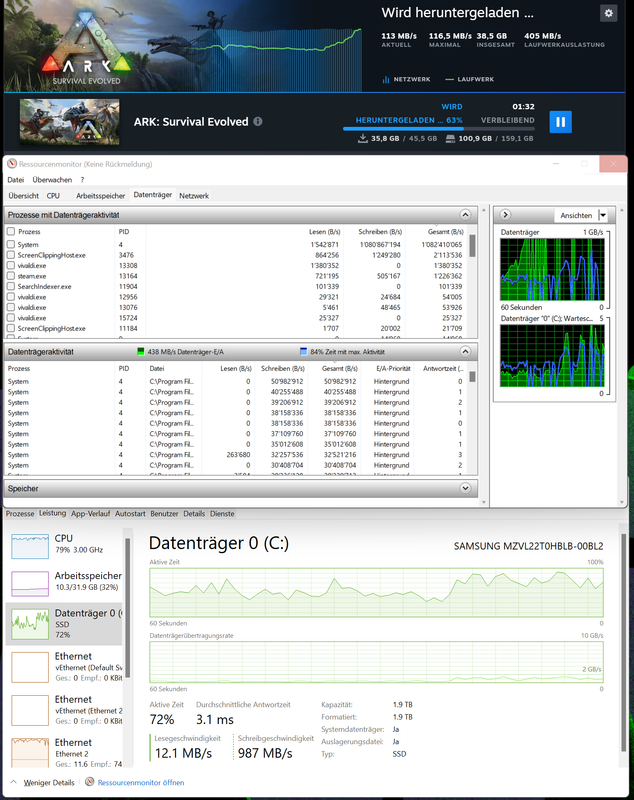The width and height of the screenshot is (634, 800).
Task: Click the resource monitor icon beside öffnen link
Action: click(90, 782)
